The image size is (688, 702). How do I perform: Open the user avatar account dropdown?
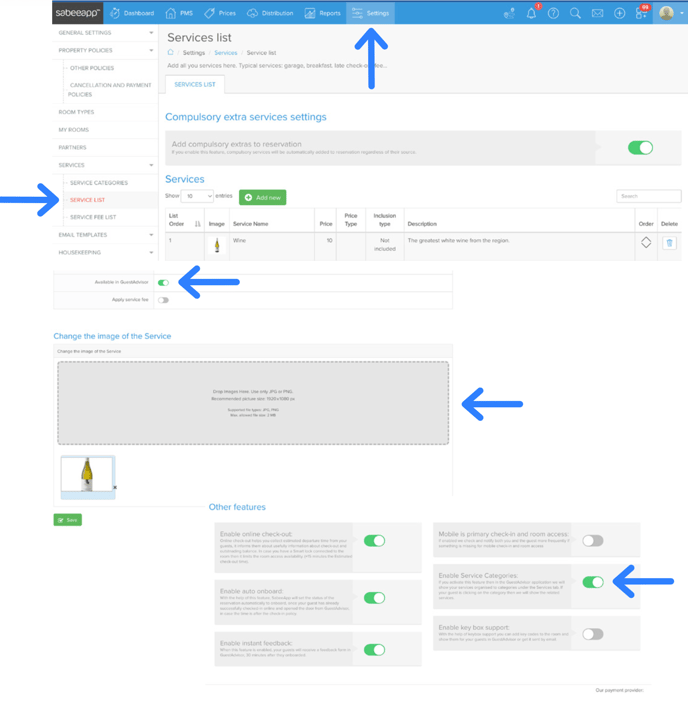(x=669, y=14)
